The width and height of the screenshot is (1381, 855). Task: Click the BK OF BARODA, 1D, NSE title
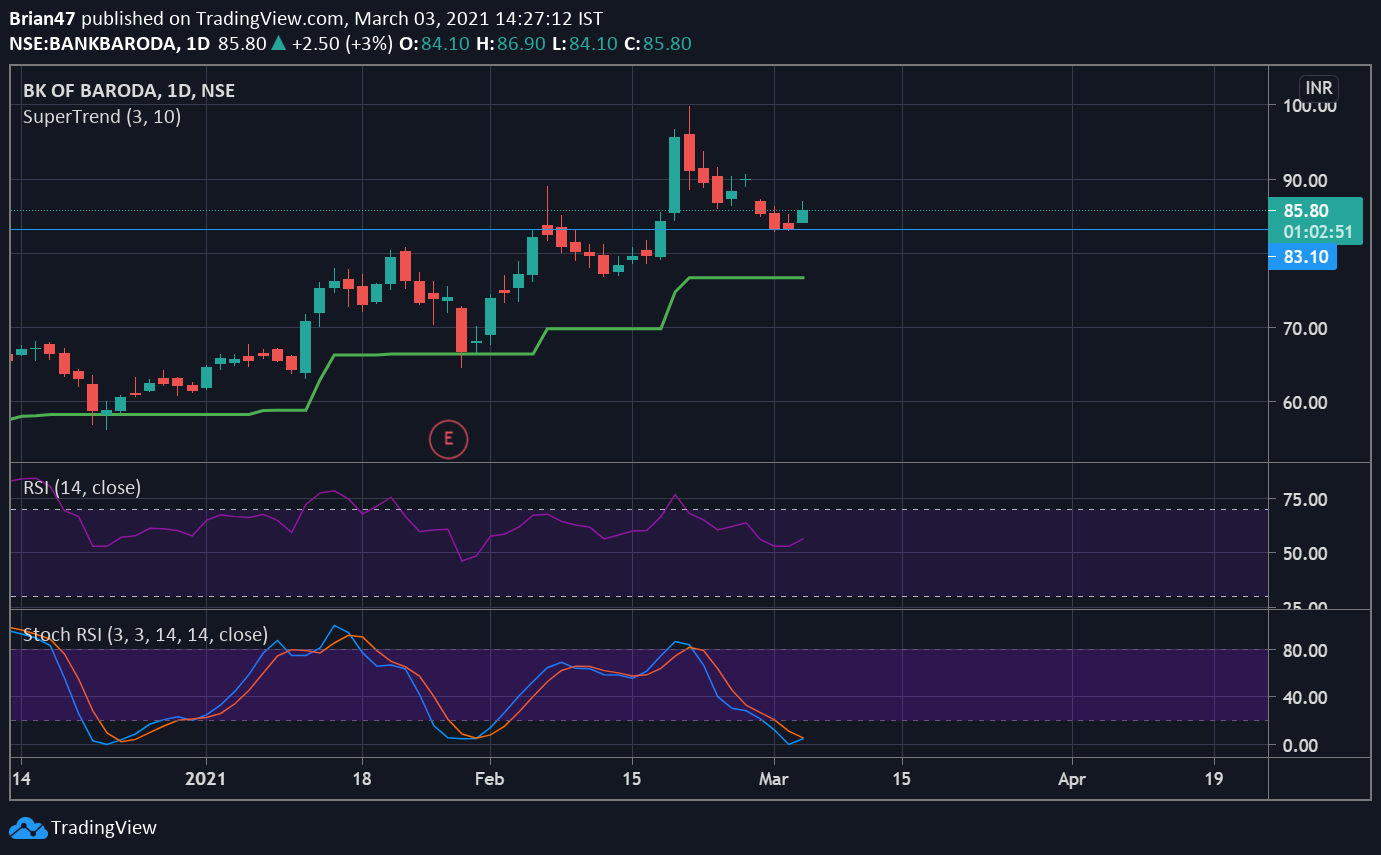tap(129, 91)
